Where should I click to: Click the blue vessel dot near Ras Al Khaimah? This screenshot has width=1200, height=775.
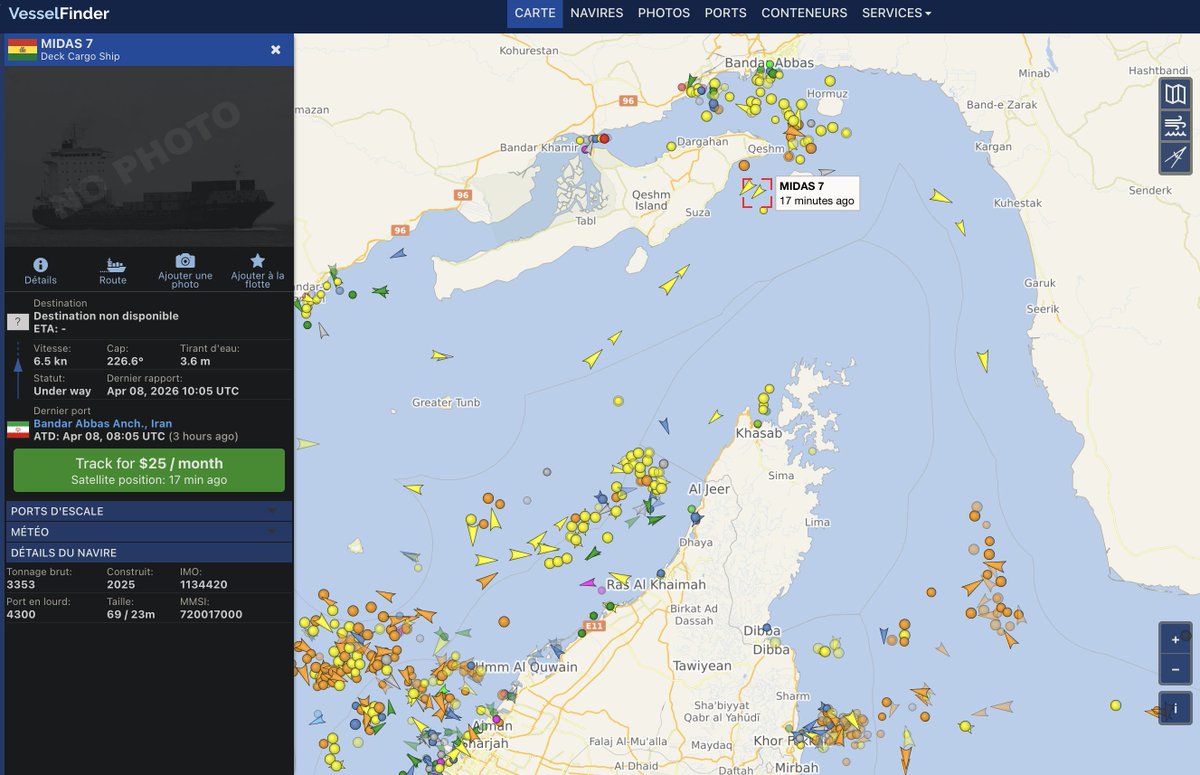click(661, 574)
